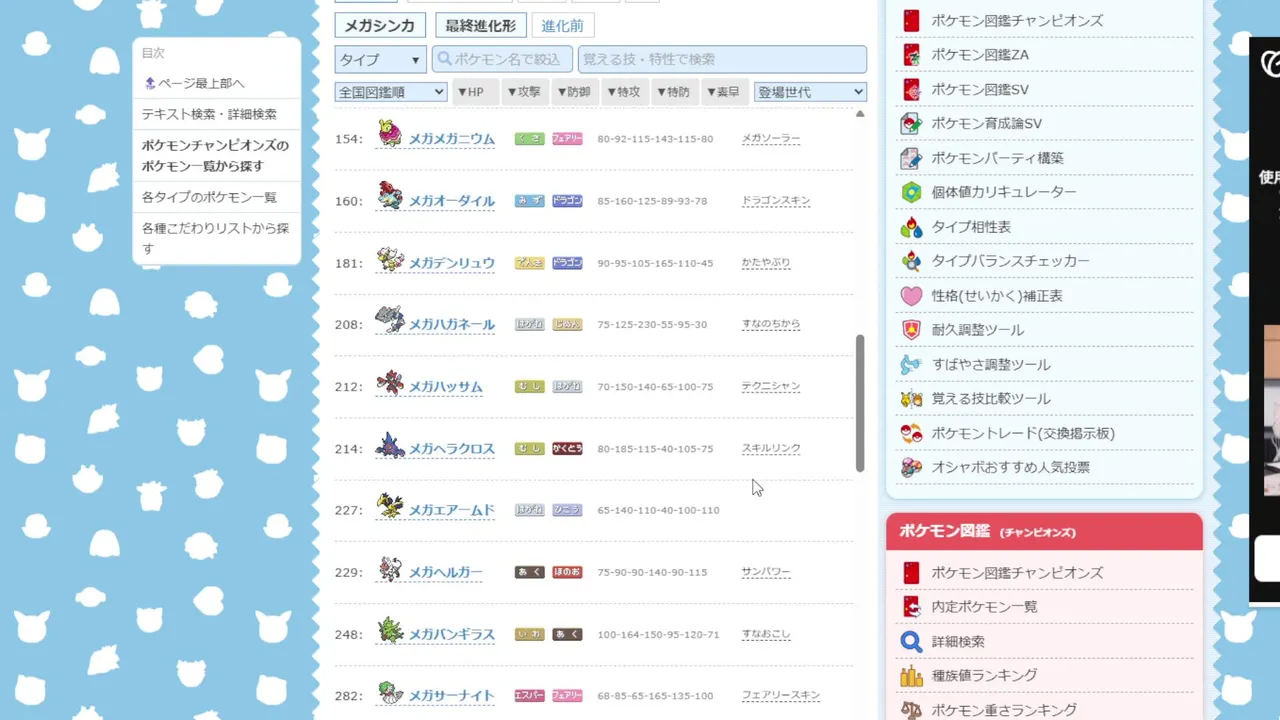Screen dimensions: 1280x720
Task: Click the icon beside ポケモン図鑑ZA
Action: (x=911, y=55)
